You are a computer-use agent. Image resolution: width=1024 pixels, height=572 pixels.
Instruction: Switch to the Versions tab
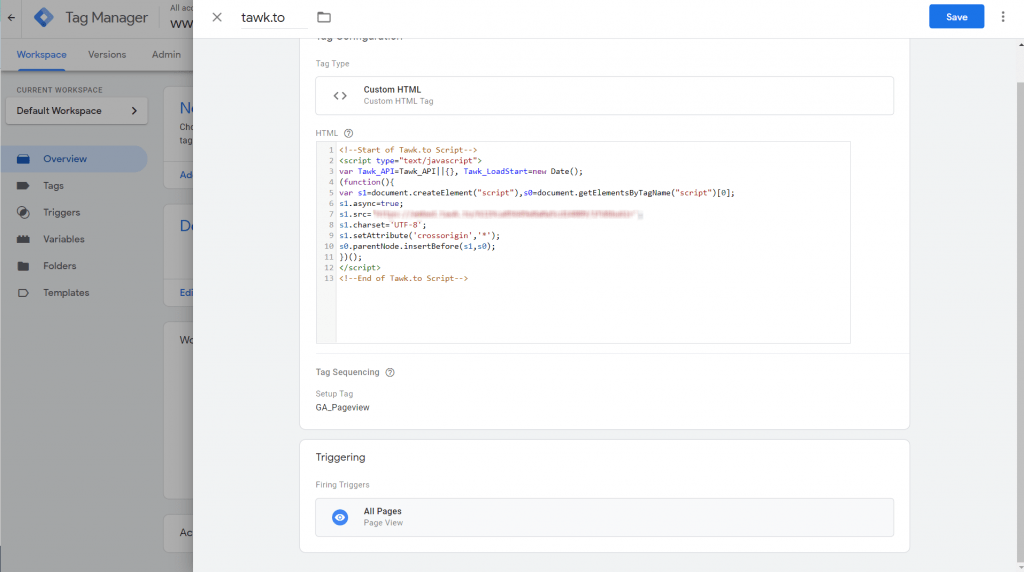pyautogui.click(x=107, y=55)
